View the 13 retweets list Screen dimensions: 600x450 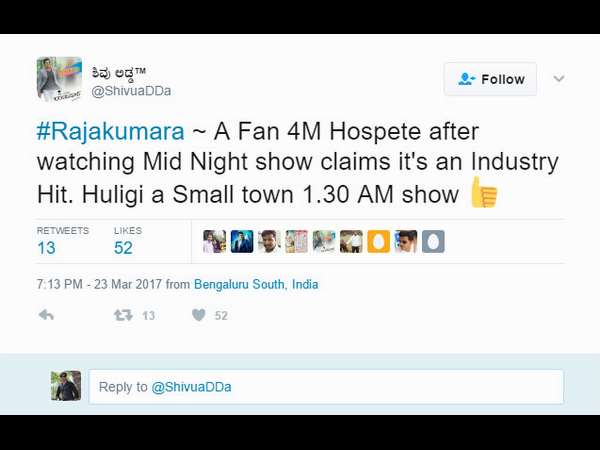pos(63,241)
